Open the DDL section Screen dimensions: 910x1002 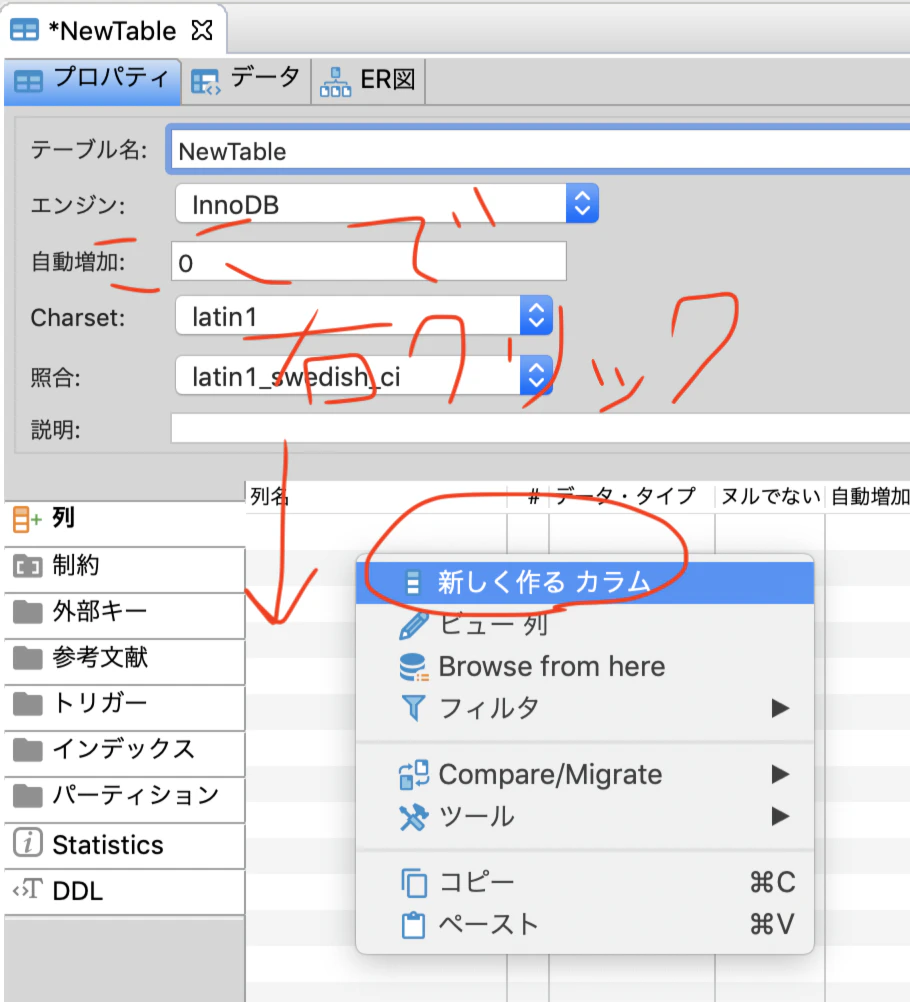click(x=125, y=891)
